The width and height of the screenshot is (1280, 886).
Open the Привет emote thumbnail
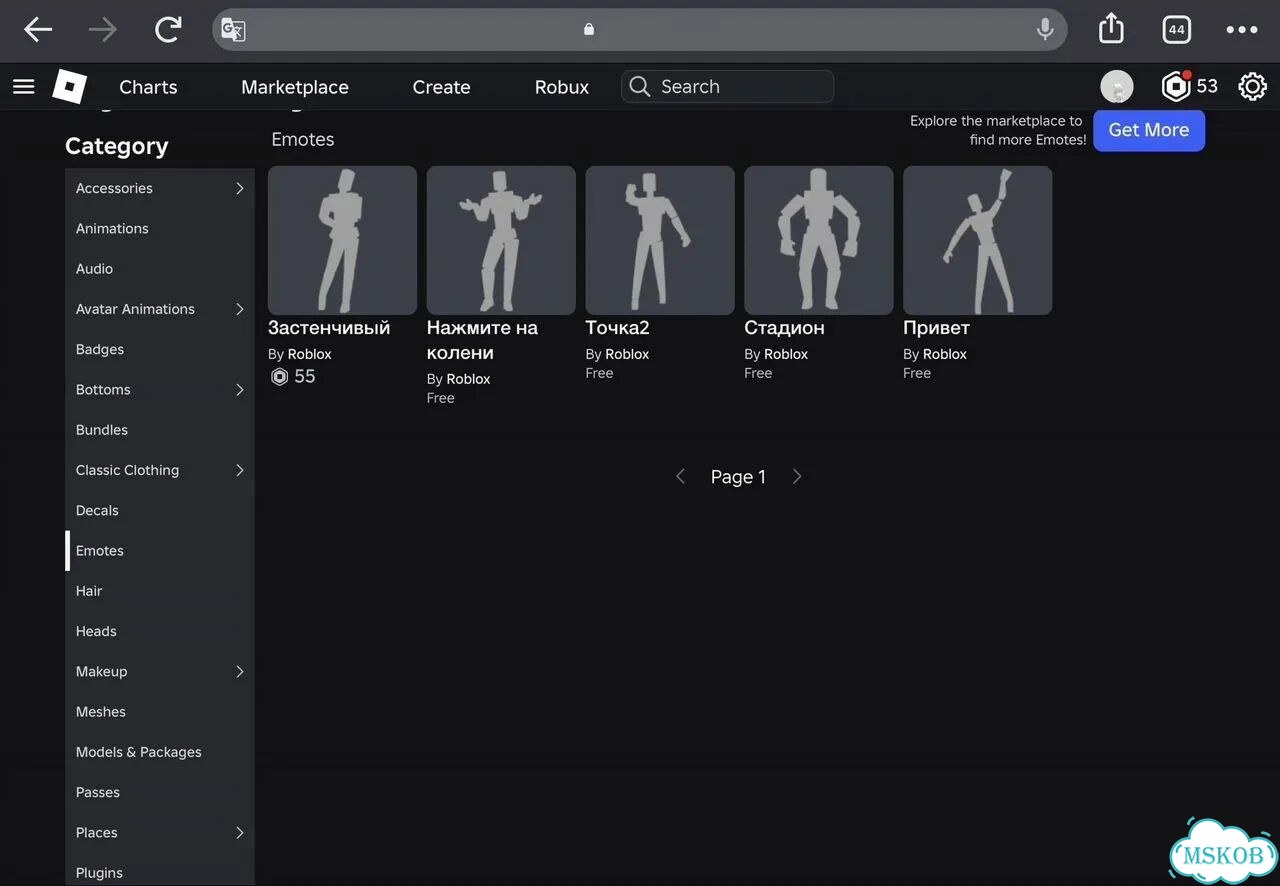tap(978, 240)
